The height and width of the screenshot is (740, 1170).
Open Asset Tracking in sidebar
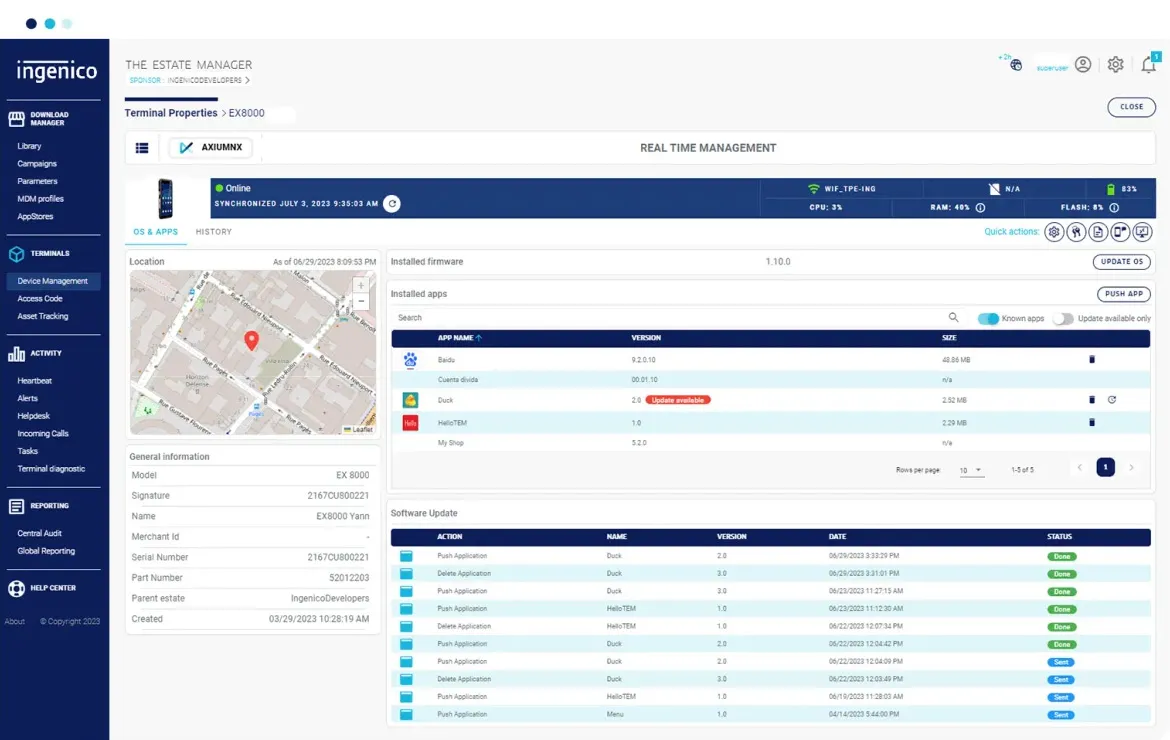pos(43,316)
